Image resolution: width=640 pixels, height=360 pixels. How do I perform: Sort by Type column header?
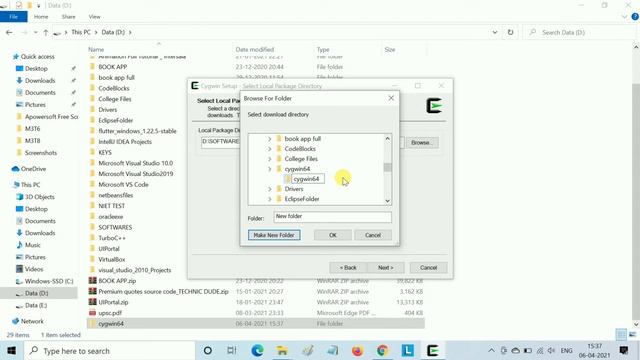point(323,50)
